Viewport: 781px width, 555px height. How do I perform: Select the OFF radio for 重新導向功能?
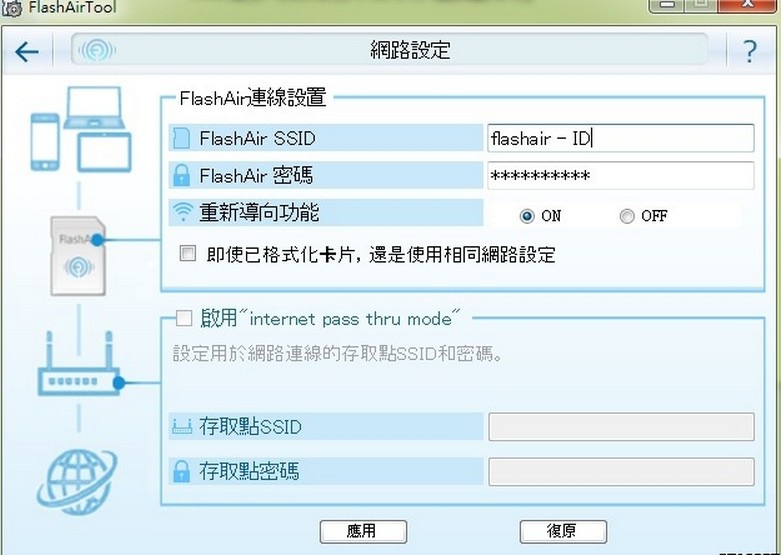[627, 216]
